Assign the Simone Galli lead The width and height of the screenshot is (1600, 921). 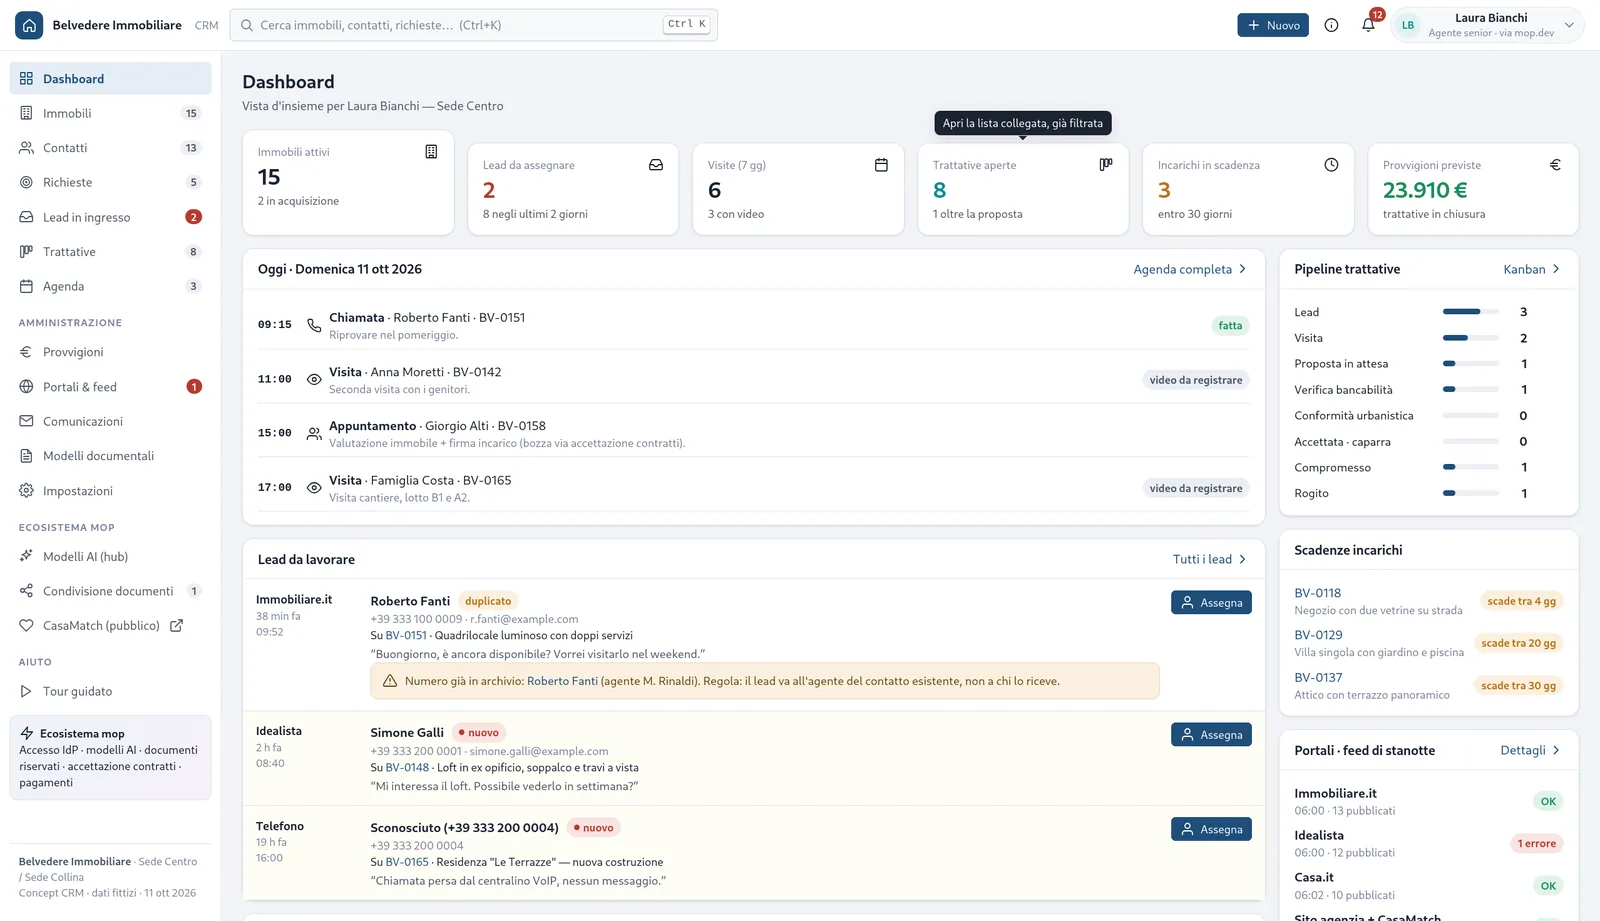click(1211, 735)
